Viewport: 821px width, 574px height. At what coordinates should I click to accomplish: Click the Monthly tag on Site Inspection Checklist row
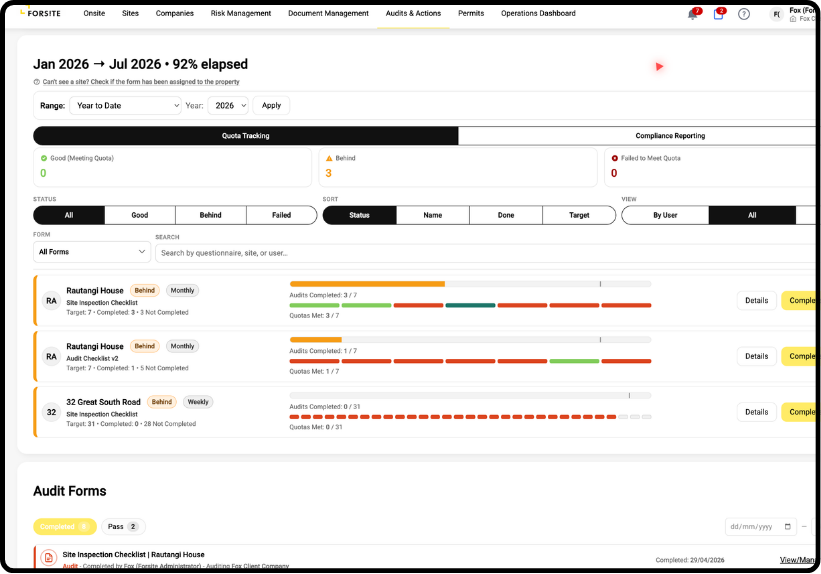pos(182,291)
